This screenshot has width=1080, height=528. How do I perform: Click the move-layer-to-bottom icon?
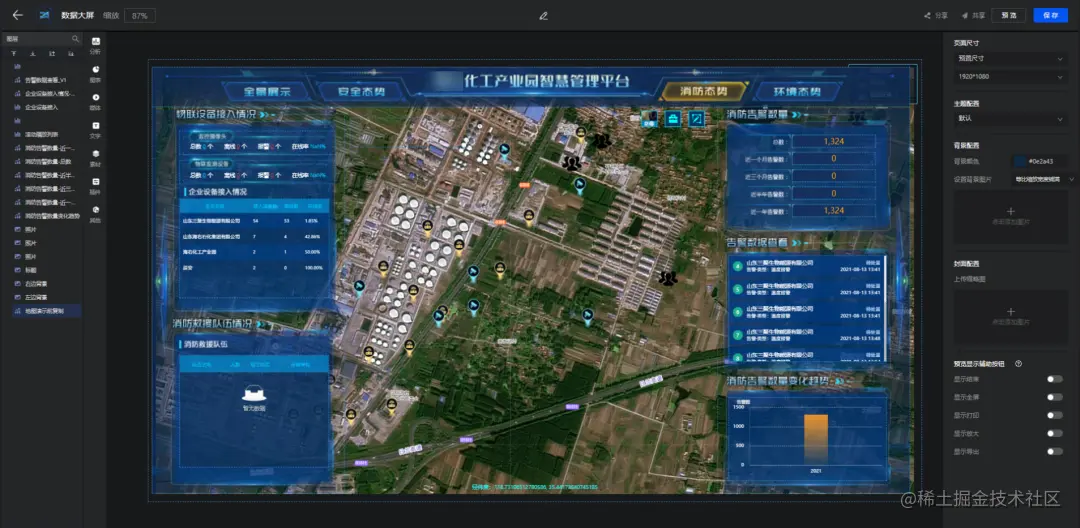pos(33,53)
